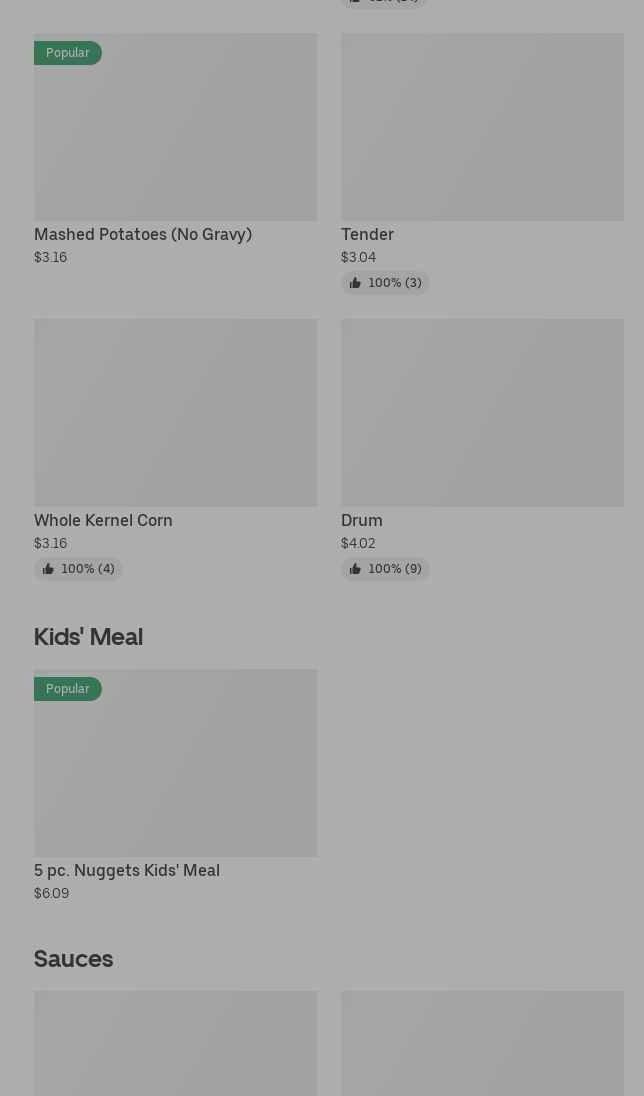The image size is (644, 1096).
Task: Click Mashed Potatoes (No Gravy) title
Action: click(x=143, y=234)
